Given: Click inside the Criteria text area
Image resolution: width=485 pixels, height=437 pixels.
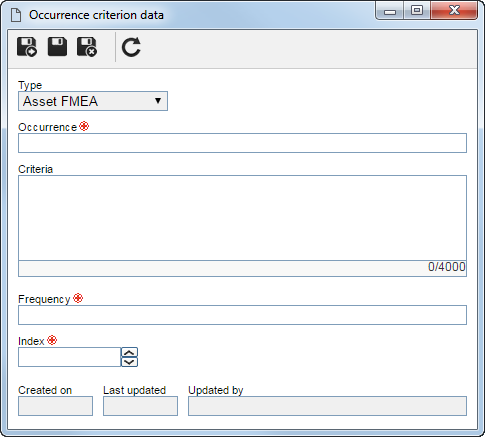Looking at the screenshot, I should 242,218.
